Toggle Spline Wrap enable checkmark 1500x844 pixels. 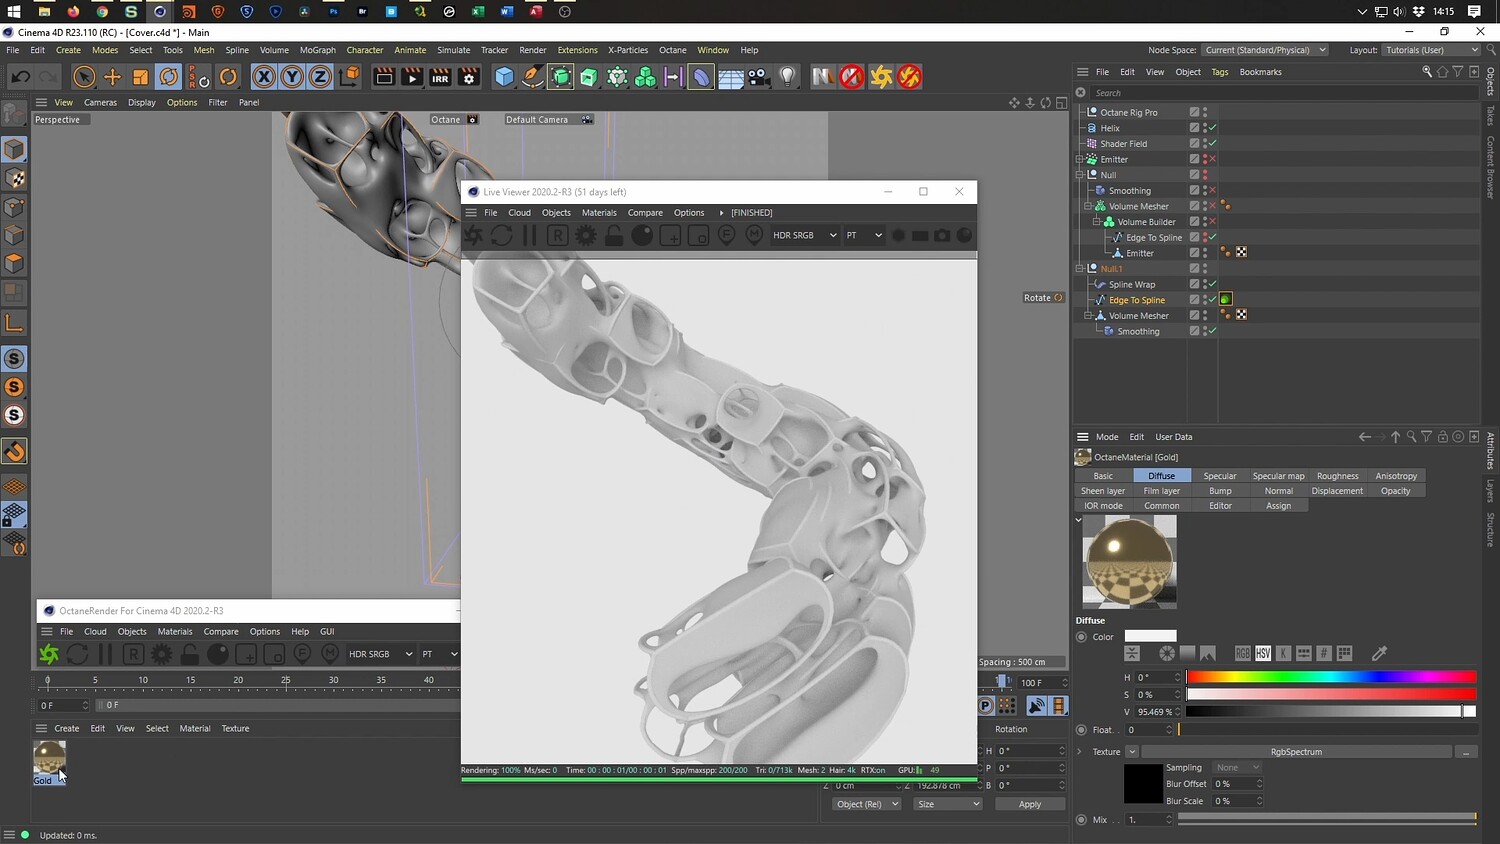coord(1212,284)
